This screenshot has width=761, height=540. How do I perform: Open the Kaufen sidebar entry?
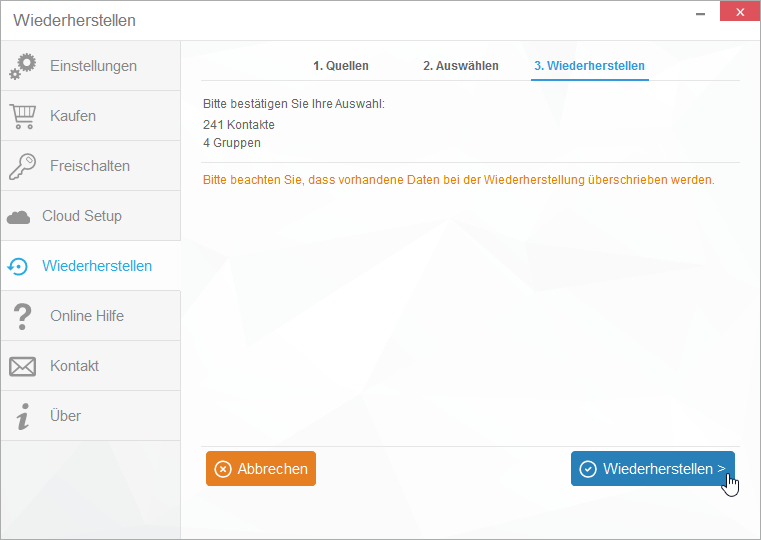pos(91,116)
